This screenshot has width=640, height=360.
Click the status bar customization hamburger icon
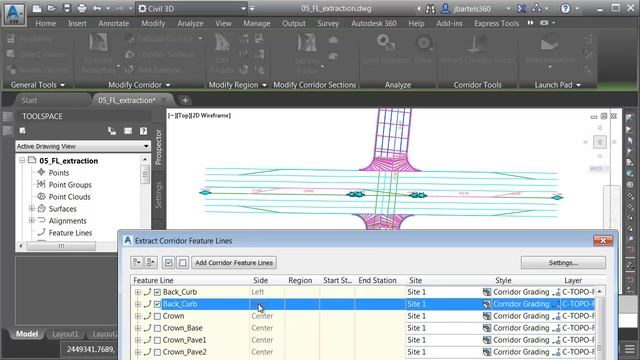630,349
